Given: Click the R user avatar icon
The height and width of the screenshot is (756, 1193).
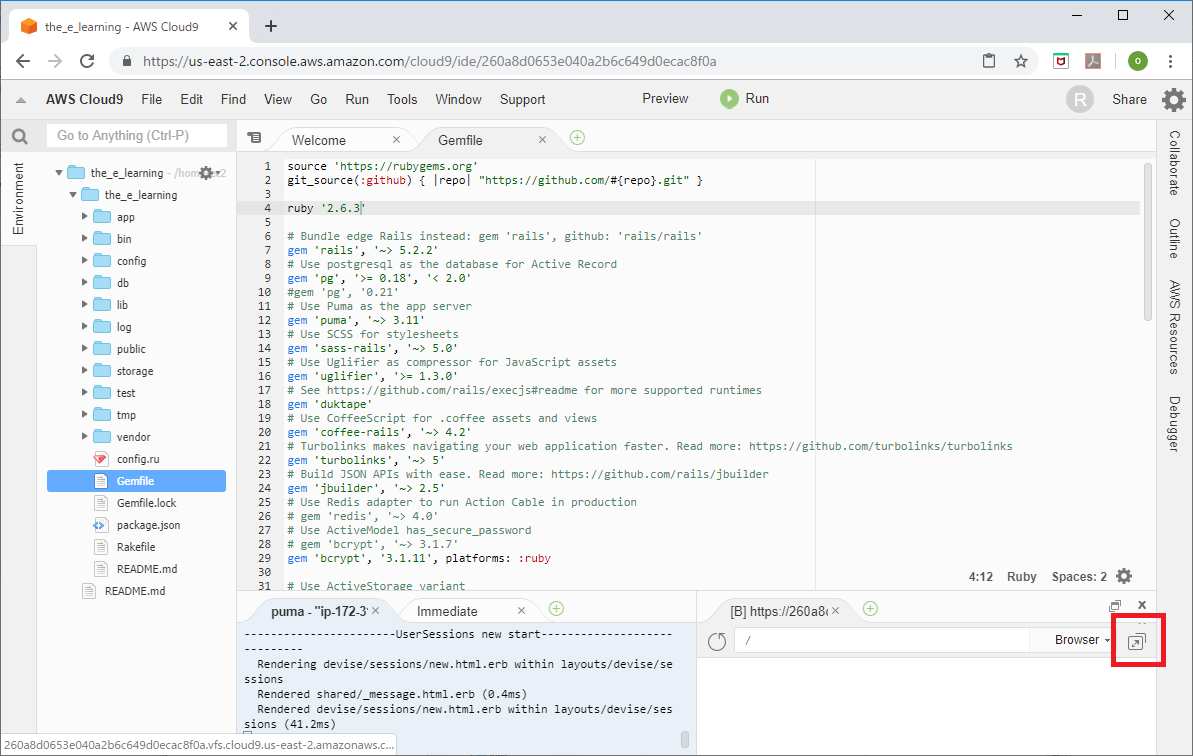Looking at the screenshot, I should 1079,100.
